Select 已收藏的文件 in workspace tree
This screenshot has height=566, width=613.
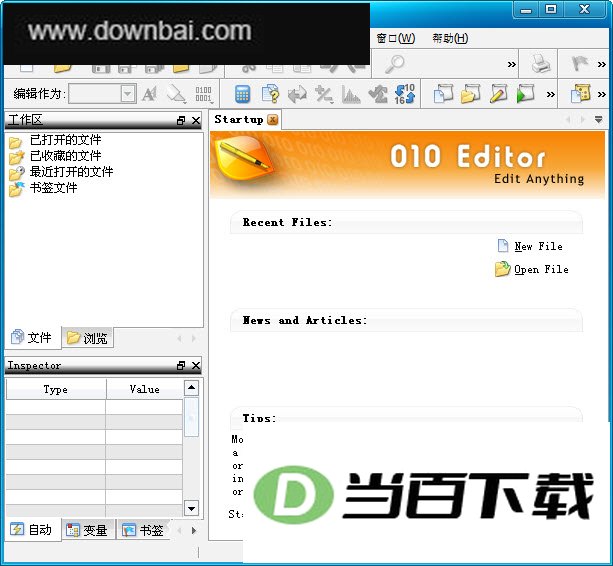[65, 156]
